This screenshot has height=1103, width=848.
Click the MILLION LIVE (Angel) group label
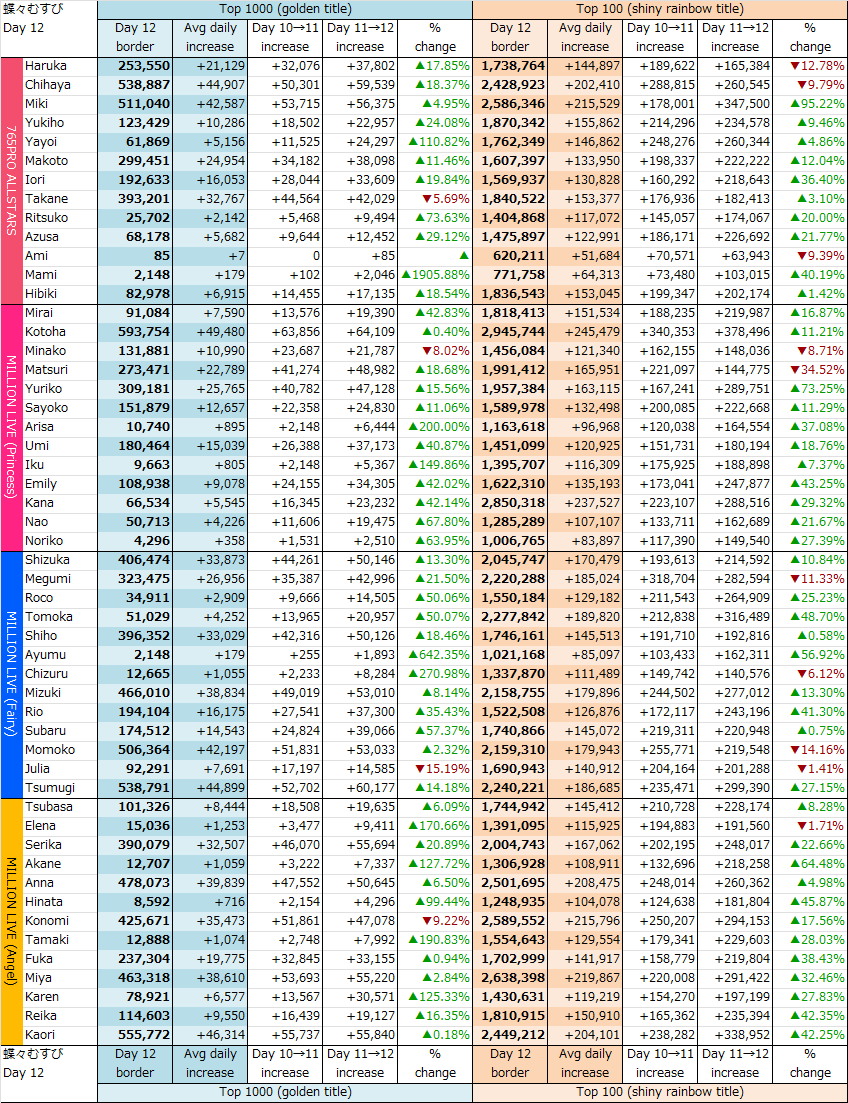click(x=11, y=921)
